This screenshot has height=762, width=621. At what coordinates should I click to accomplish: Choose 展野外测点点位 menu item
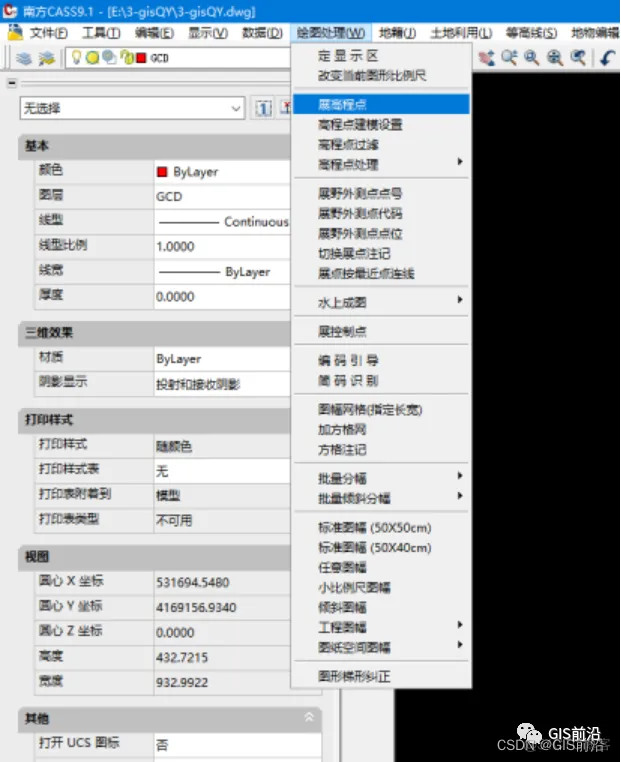click(381, 234)
